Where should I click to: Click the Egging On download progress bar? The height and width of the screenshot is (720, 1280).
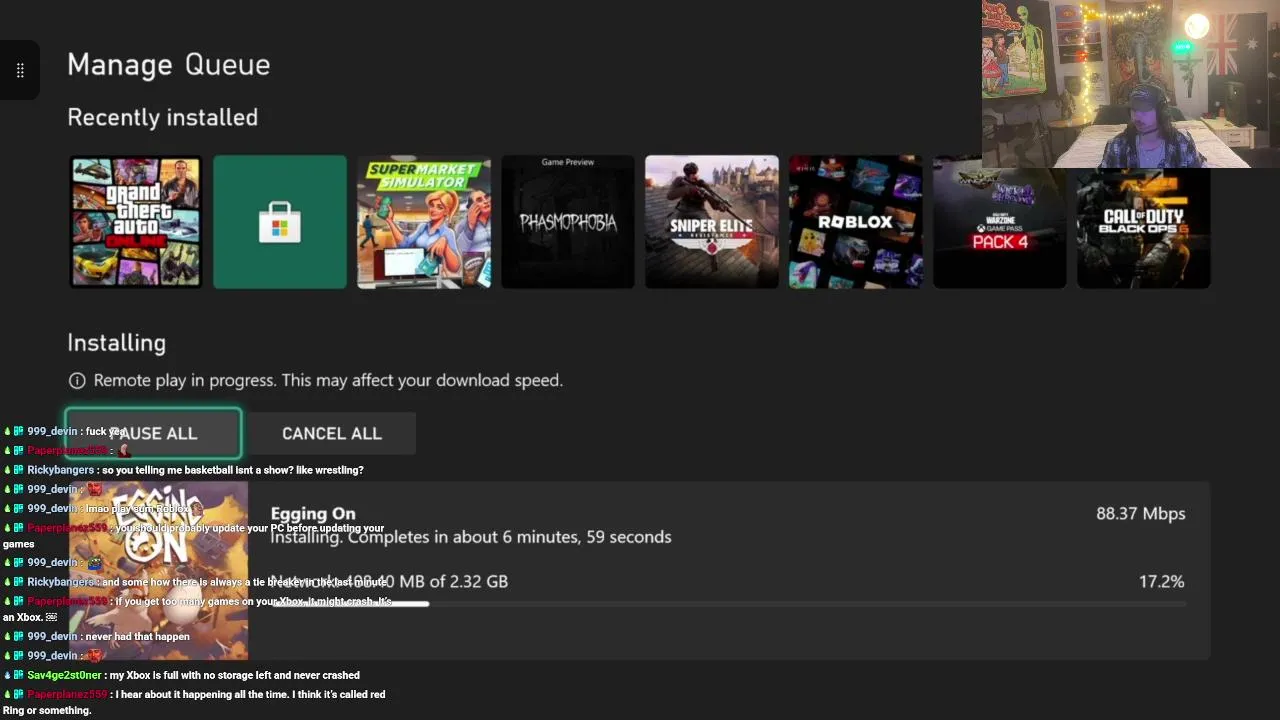tap(730, 604)
